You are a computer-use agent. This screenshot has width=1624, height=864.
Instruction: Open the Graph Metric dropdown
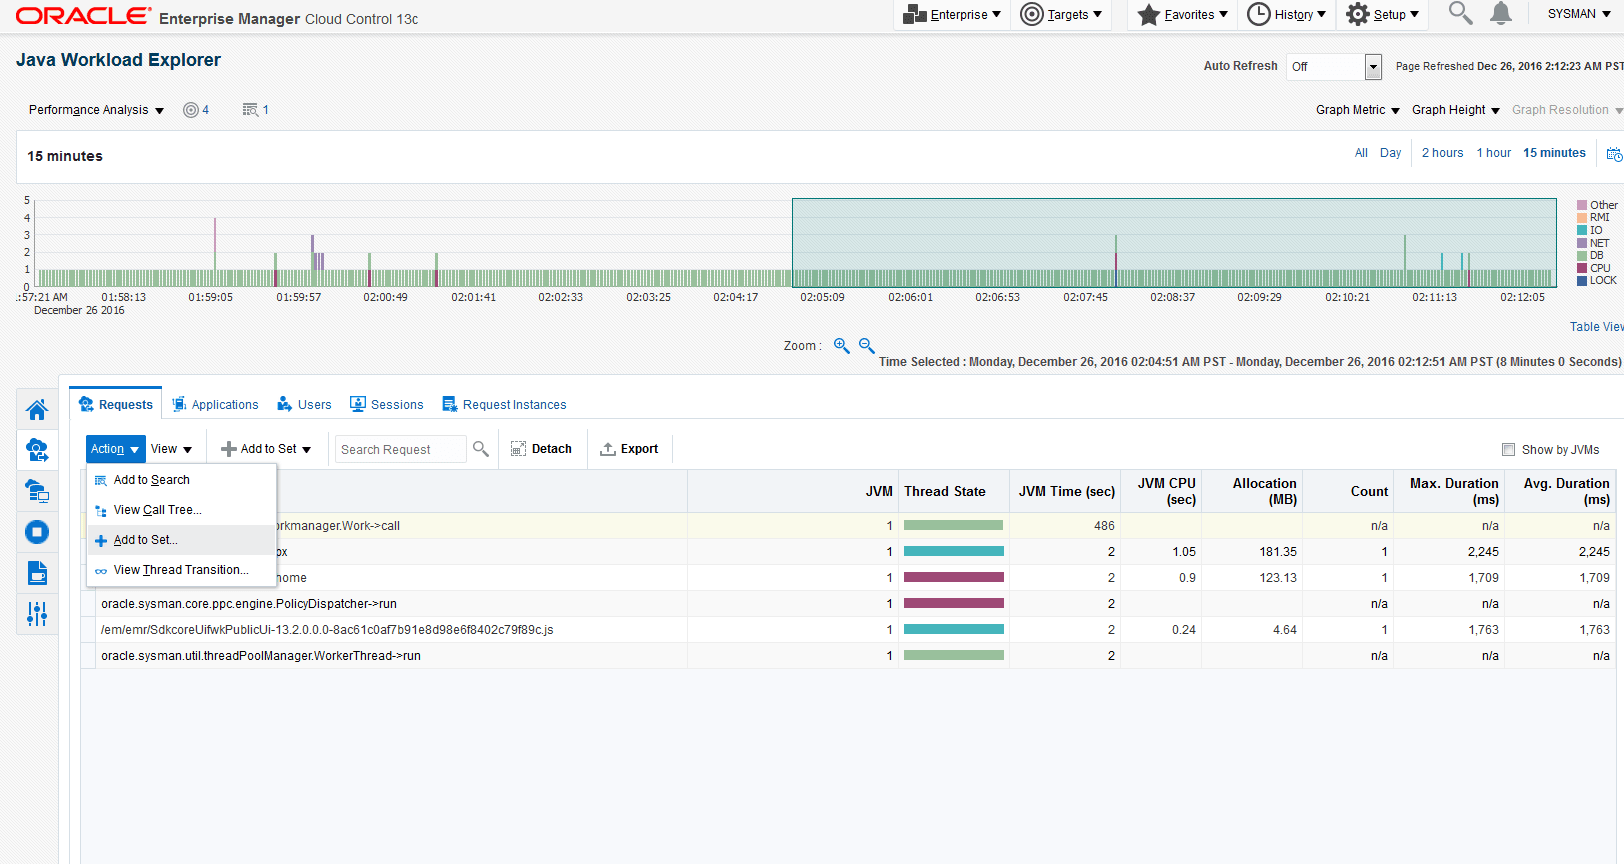(x=1357, y=110)
